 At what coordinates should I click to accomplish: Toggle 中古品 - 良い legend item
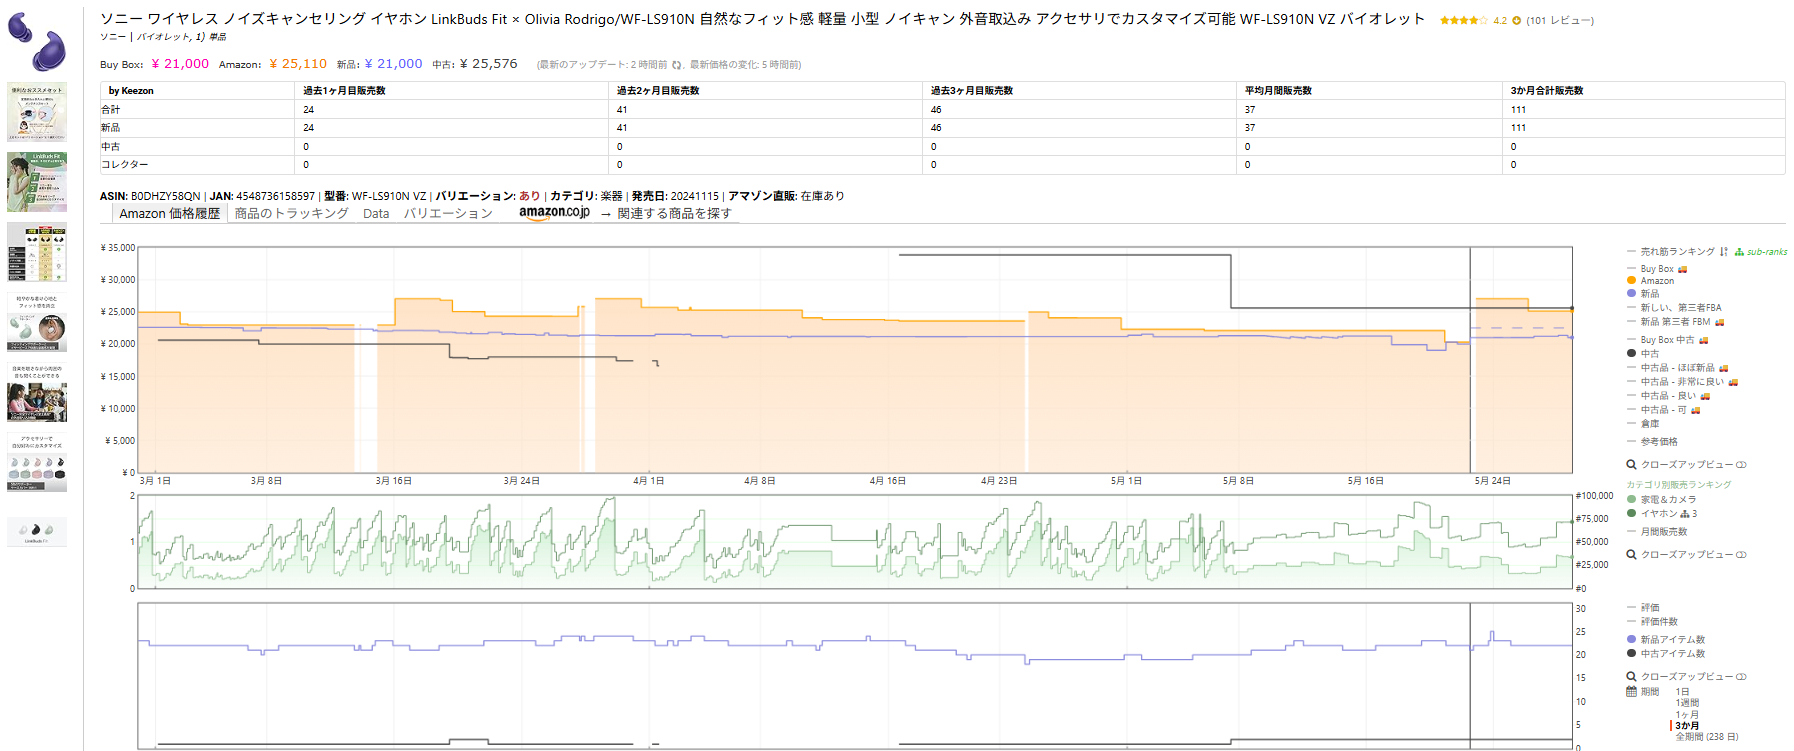click(1668, 396)
